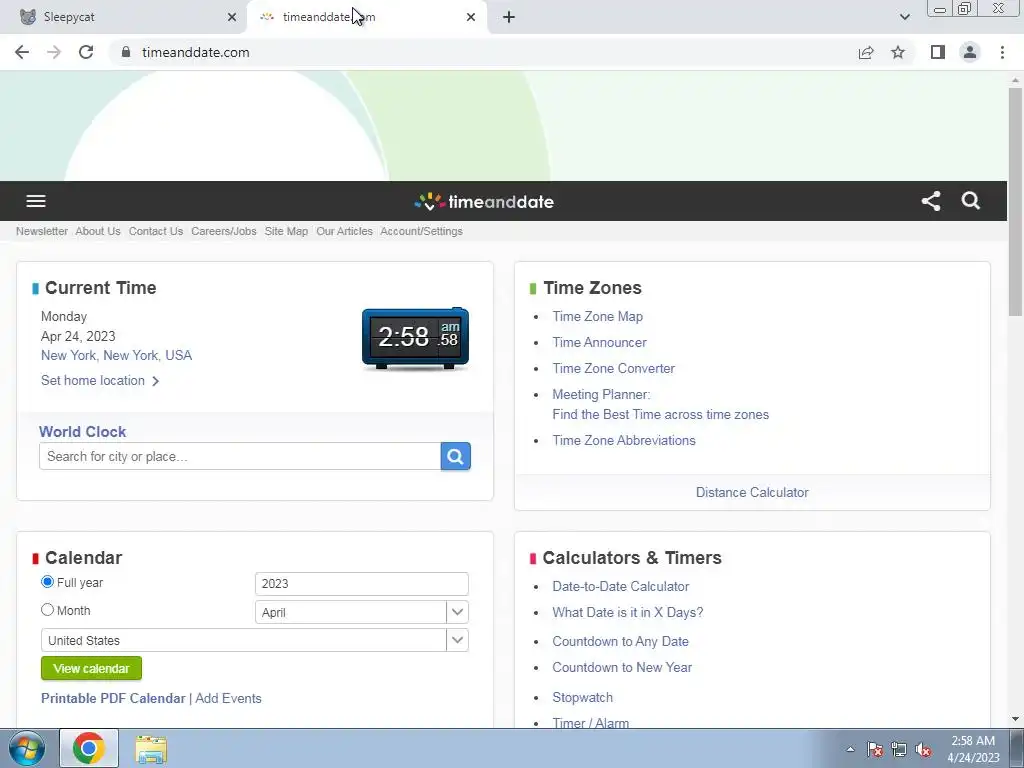Open the File Explorer taskbar icon
The width and height of the screenshot is (1024, 768).
pyautogui.click(x=151, y=749)
